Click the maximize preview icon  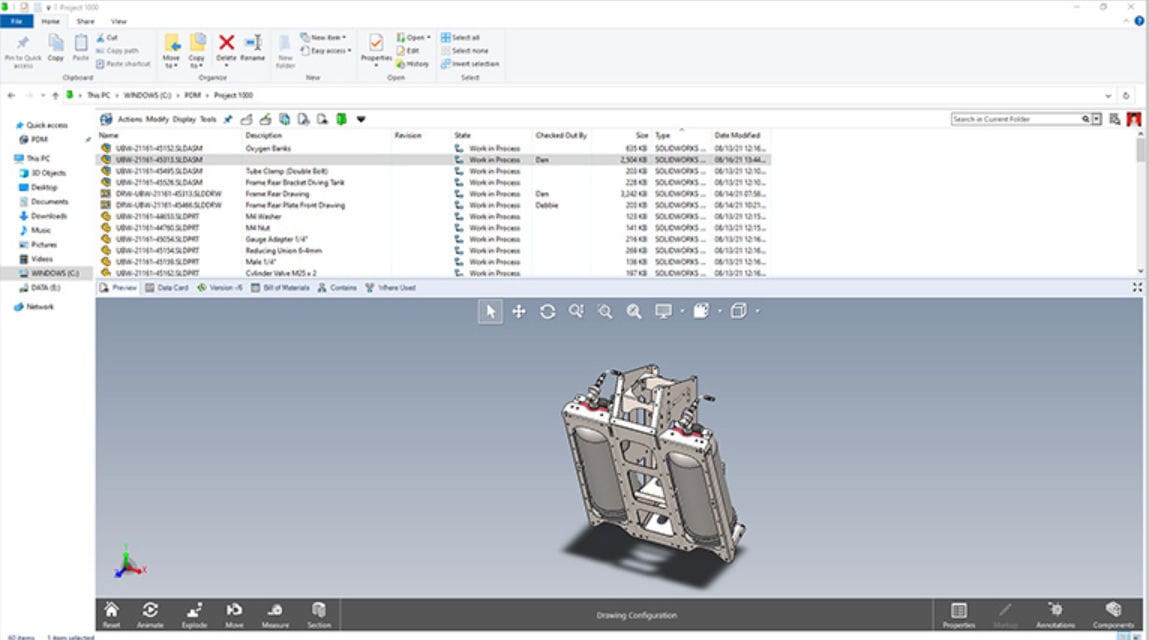[x=1137, y=287]
